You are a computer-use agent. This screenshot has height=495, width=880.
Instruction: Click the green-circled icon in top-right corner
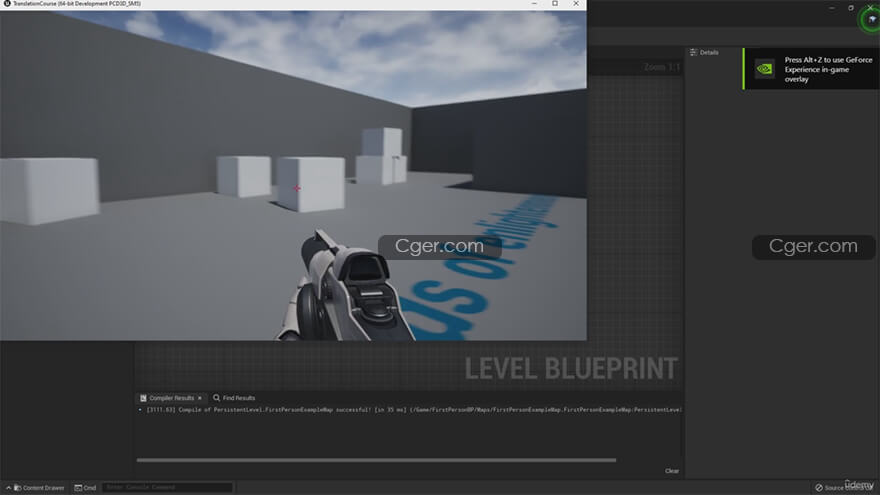(x=870, y=18)
